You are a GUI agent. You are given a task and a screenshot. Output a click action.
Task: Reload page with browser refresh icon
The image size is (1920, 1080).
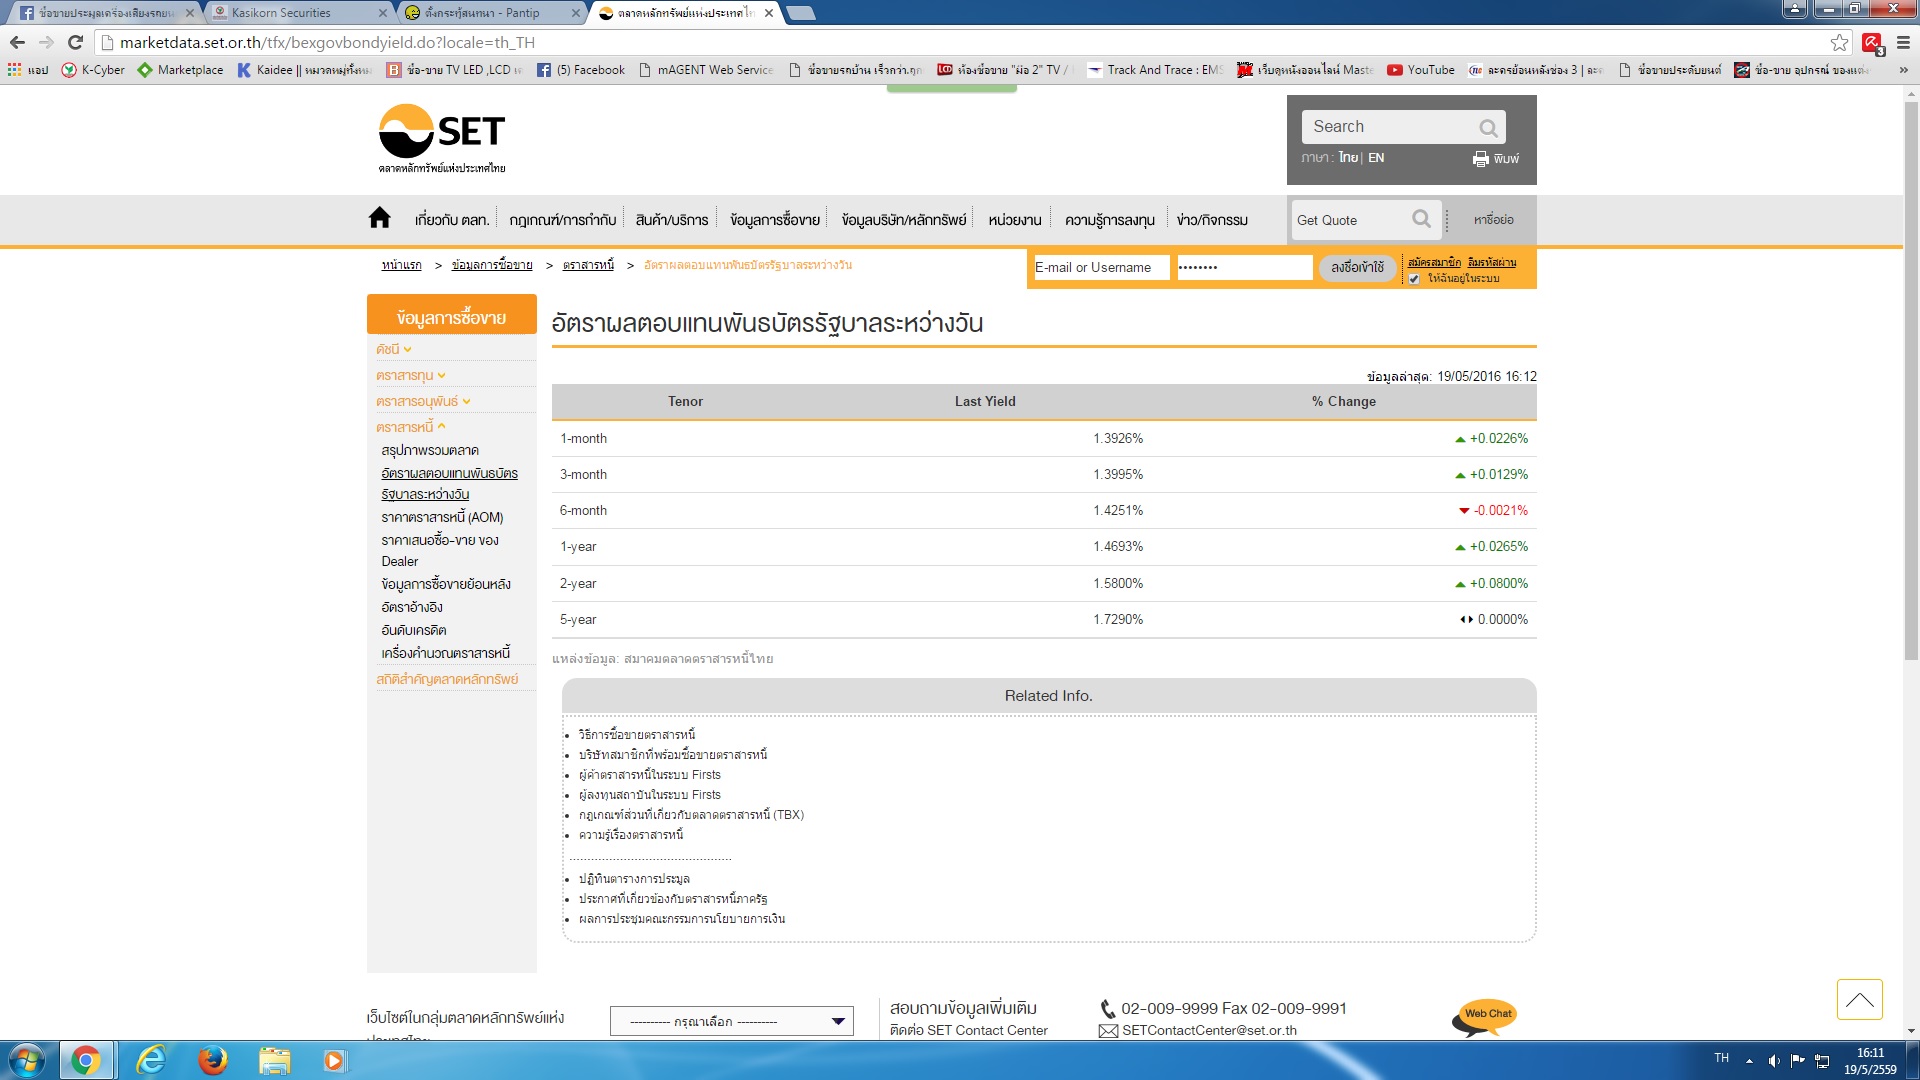pos(75,42)
